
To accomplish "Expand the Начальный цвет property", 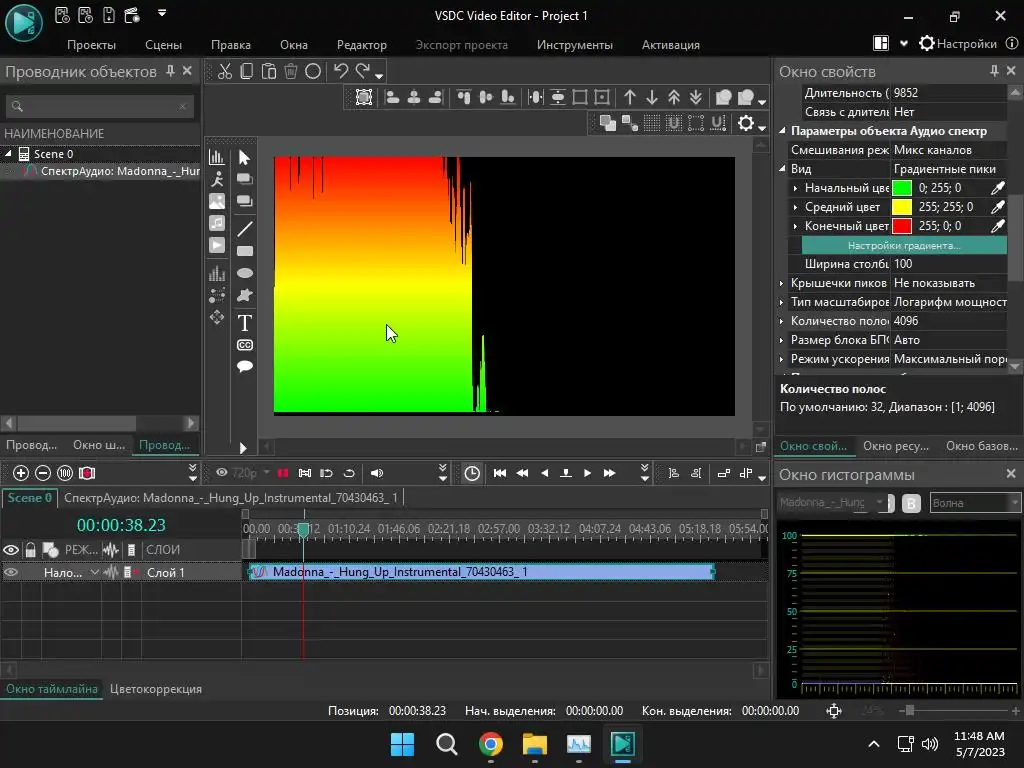I will tap(796, 188).
